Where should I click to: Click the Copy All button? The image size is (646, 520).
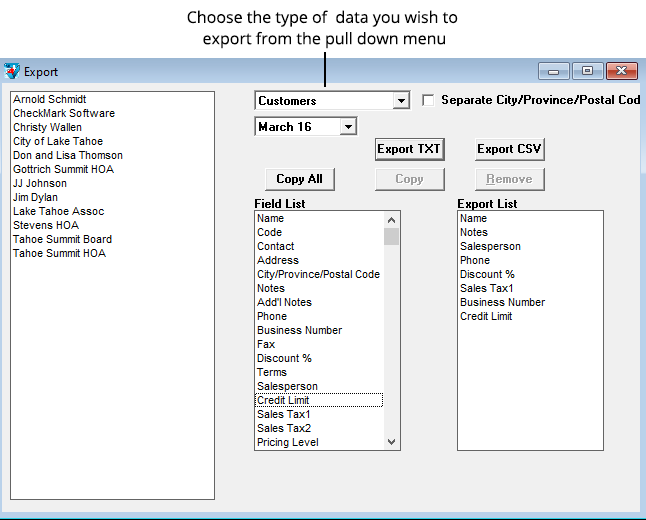click(299, 179)
